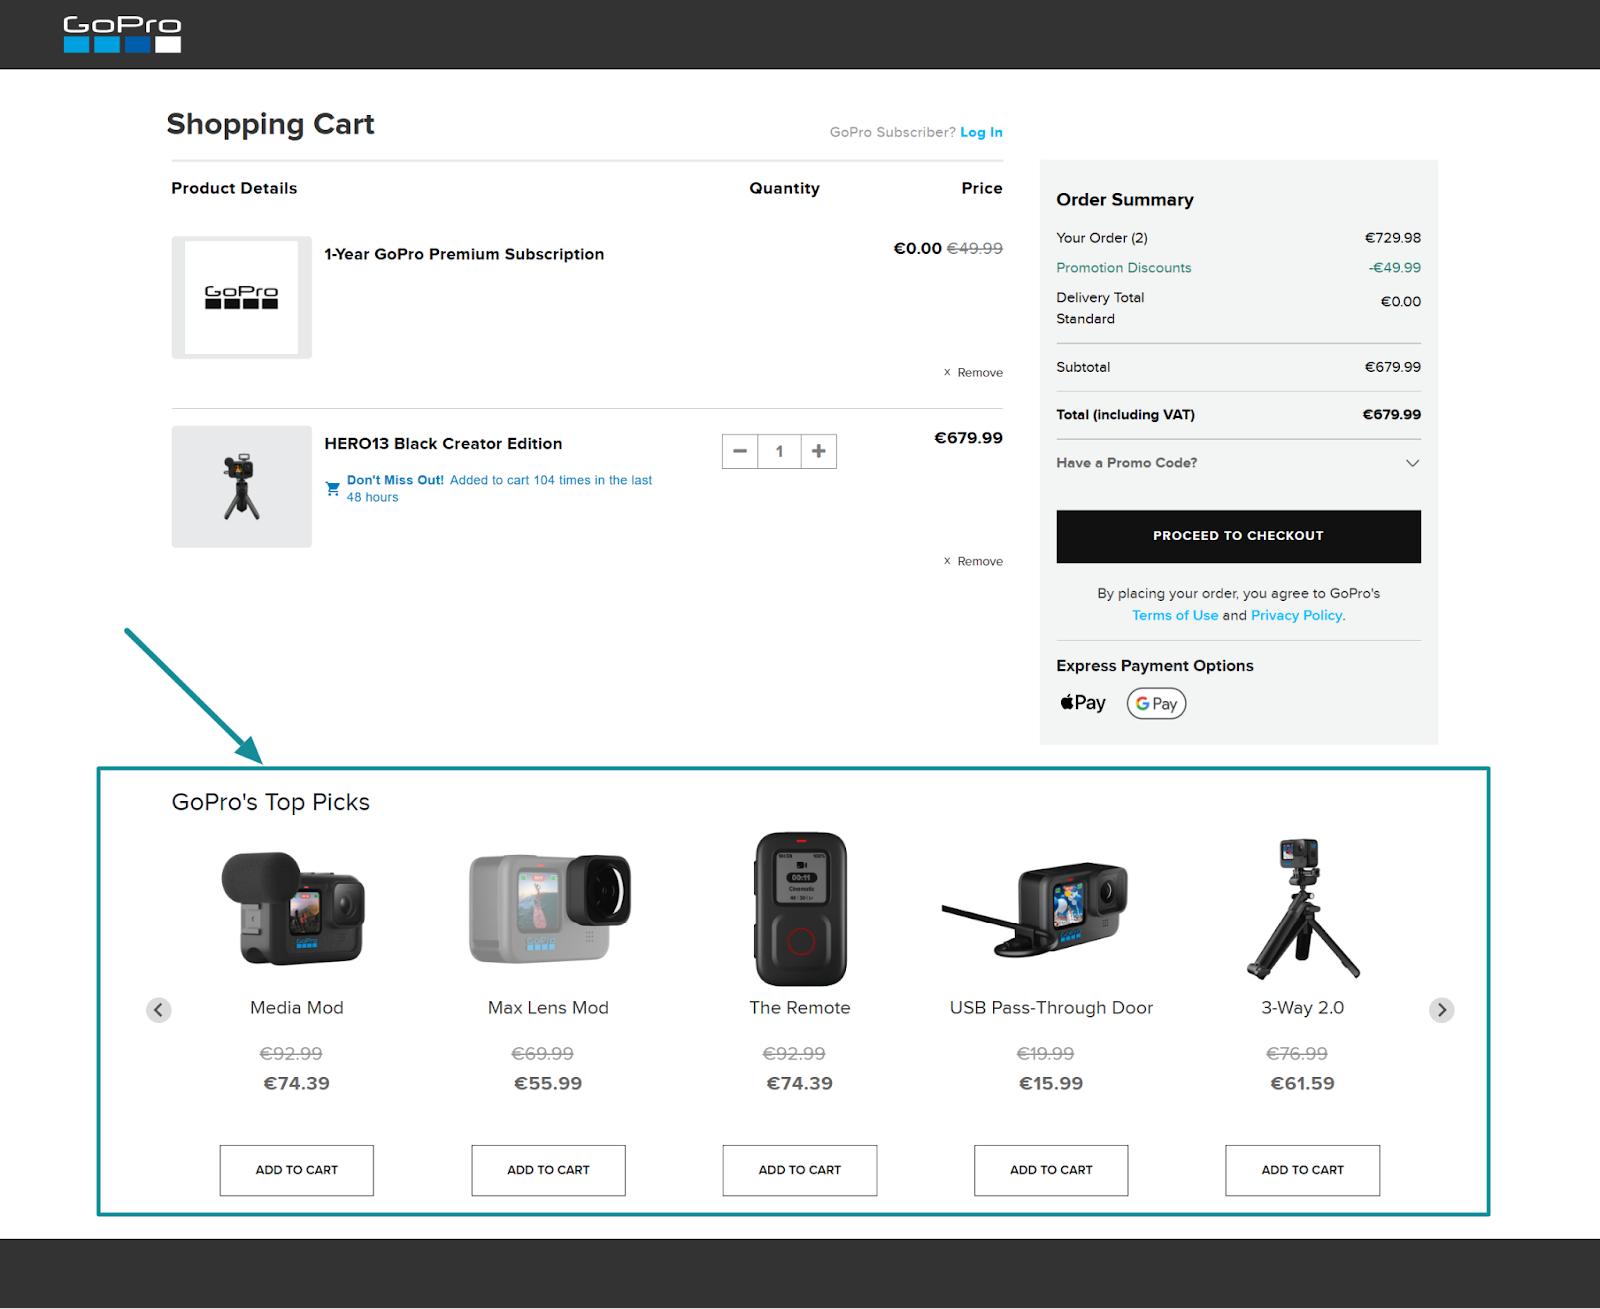Remove HERO13 Black Creator Edition from cart
The image size is (1600, 1309).
click(973, 561)
